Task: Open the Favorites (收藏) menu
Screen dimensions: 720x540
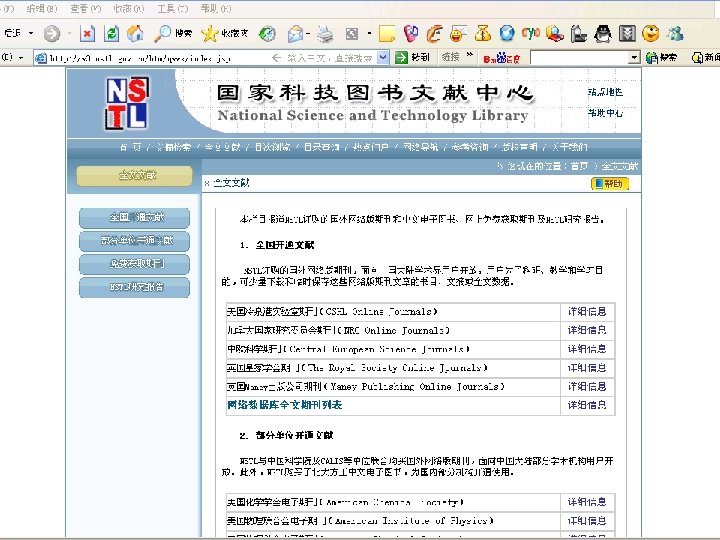Action: 129,8
